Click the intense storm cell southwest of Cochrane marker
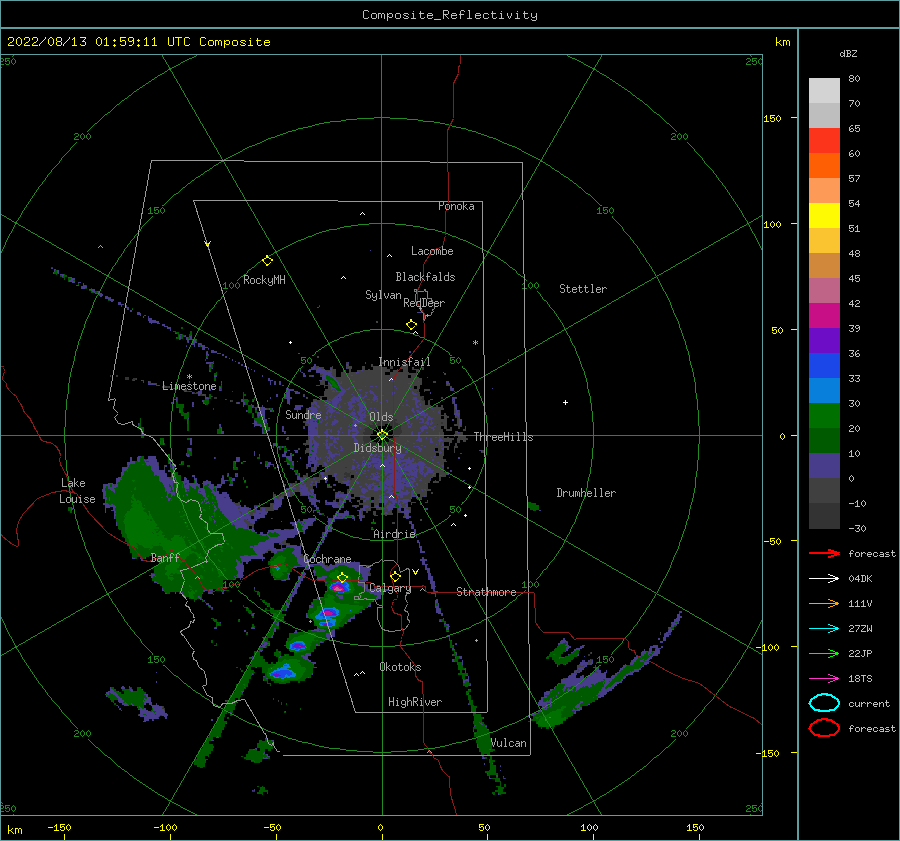This screenshot has width=900, height=841. click(x=338, y=587)
